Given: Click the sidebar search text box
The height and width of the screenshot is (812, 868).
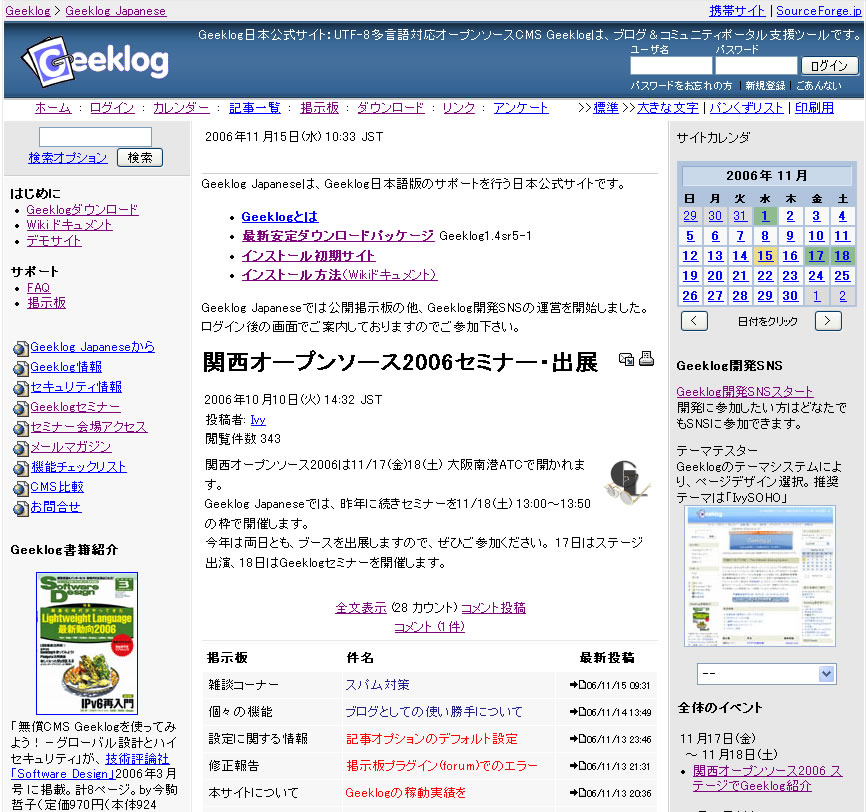Looking at the screenshot, I should 95,137.
